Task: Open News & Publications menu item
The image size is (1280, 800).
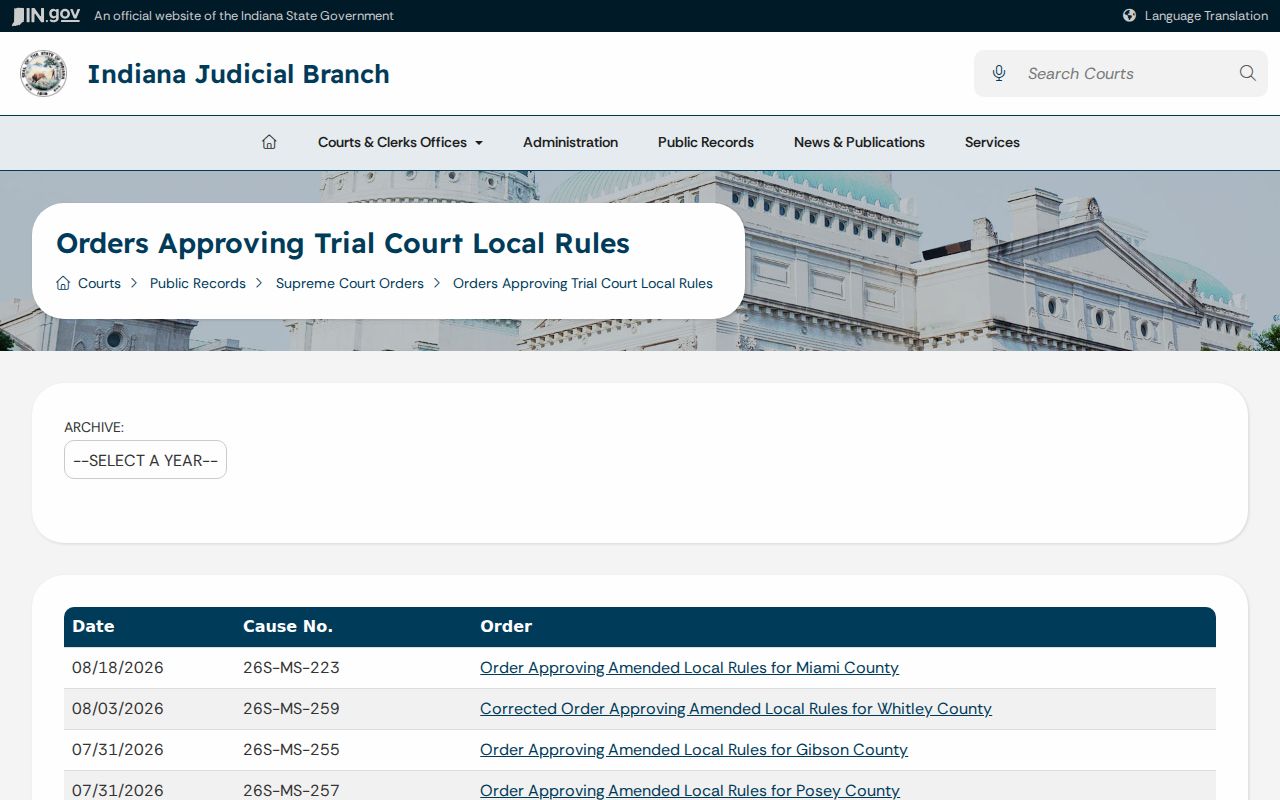Action: 859,142
